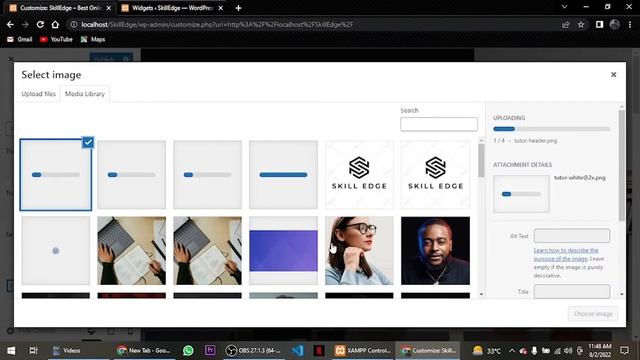Screen dimensions: 640x360
Task: Switch to New Tab Chrome window on taskbar
Action: (145, 350)
